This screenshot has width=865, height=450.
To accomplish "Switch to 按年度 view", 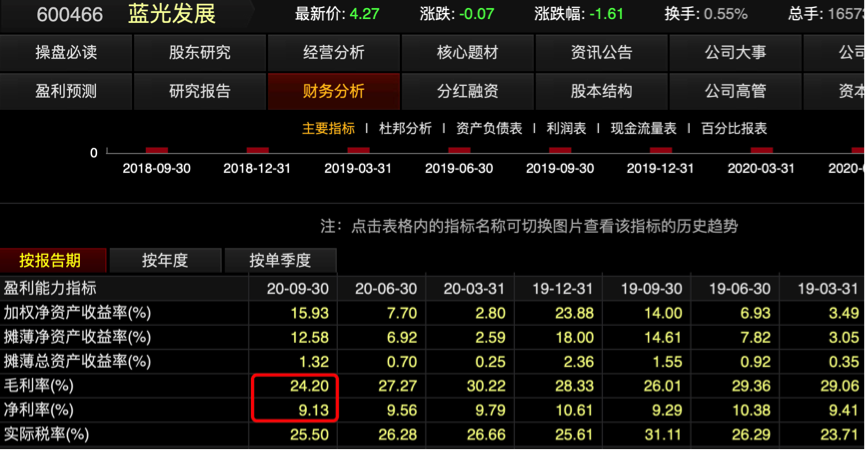I will pos(165,260).
